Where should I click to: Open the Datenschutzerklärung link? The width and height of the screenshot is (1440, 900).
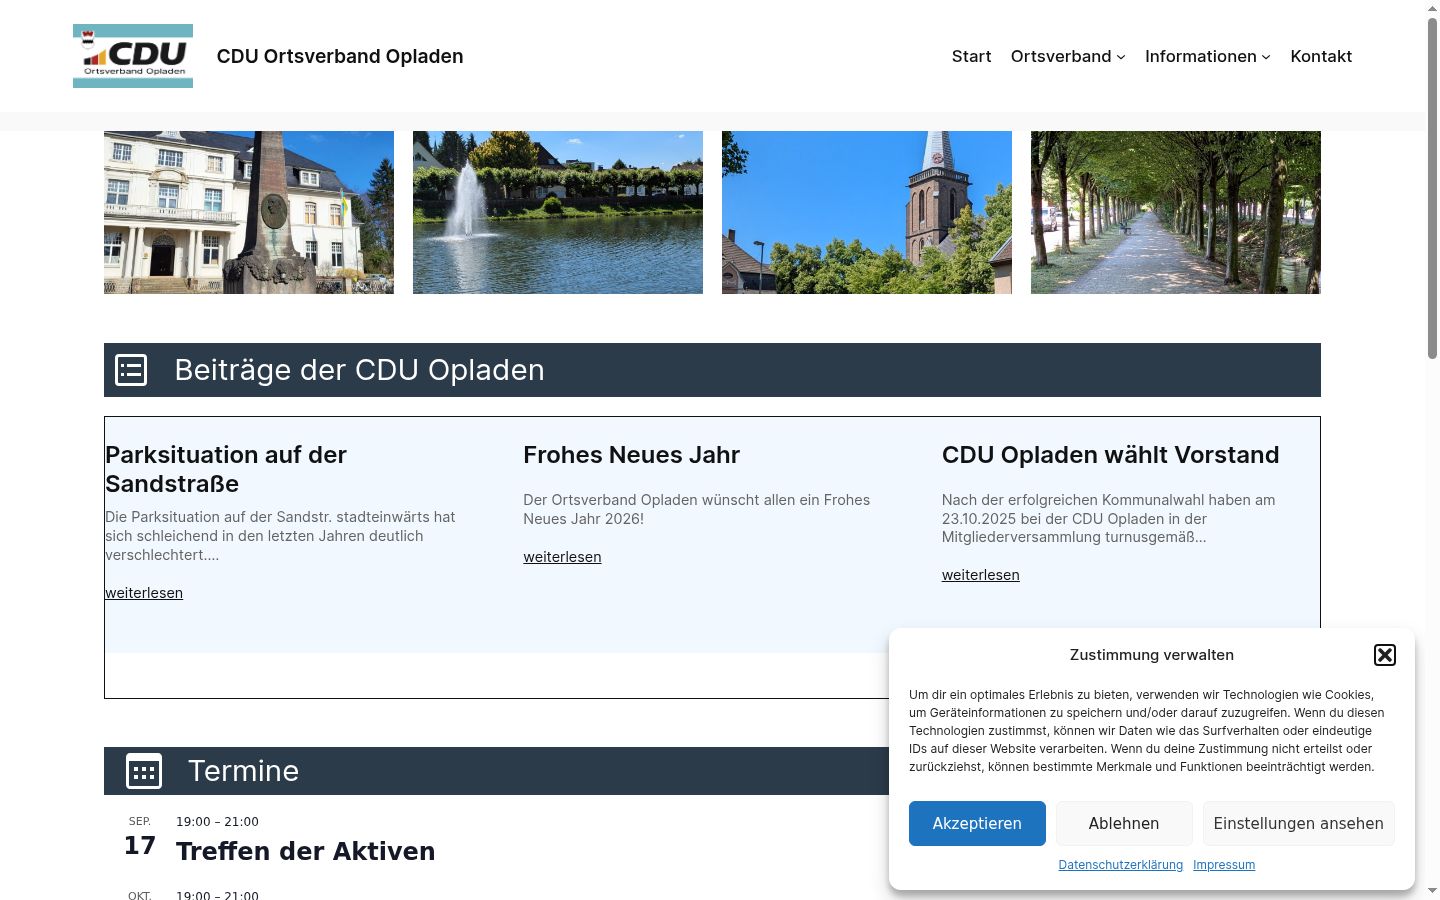1121,865
